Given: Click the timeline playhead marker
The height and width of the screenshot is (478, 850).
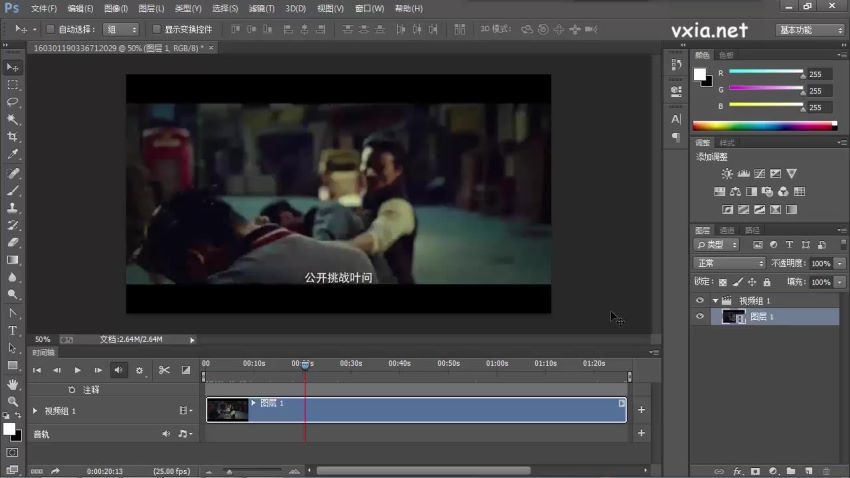Looking at the screenshot, I should (305, 364).
